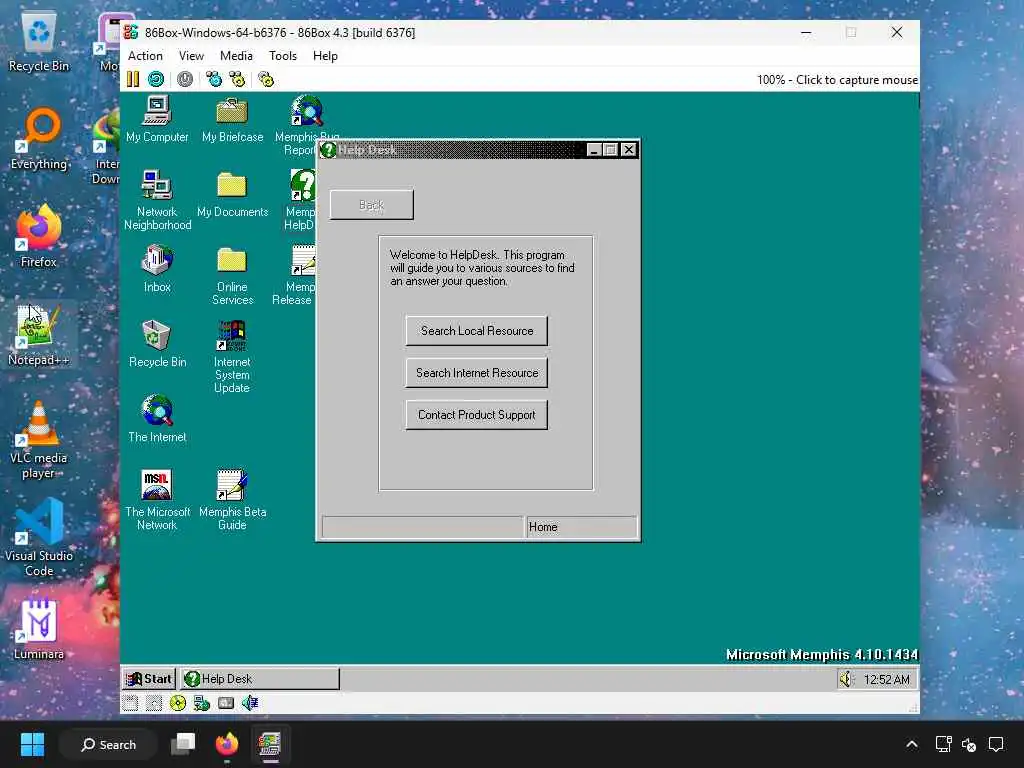This screenshot has width=1024, height=768.
Task: Open the host Firefox desktop shortcut
Action: [x=39, y=236]
